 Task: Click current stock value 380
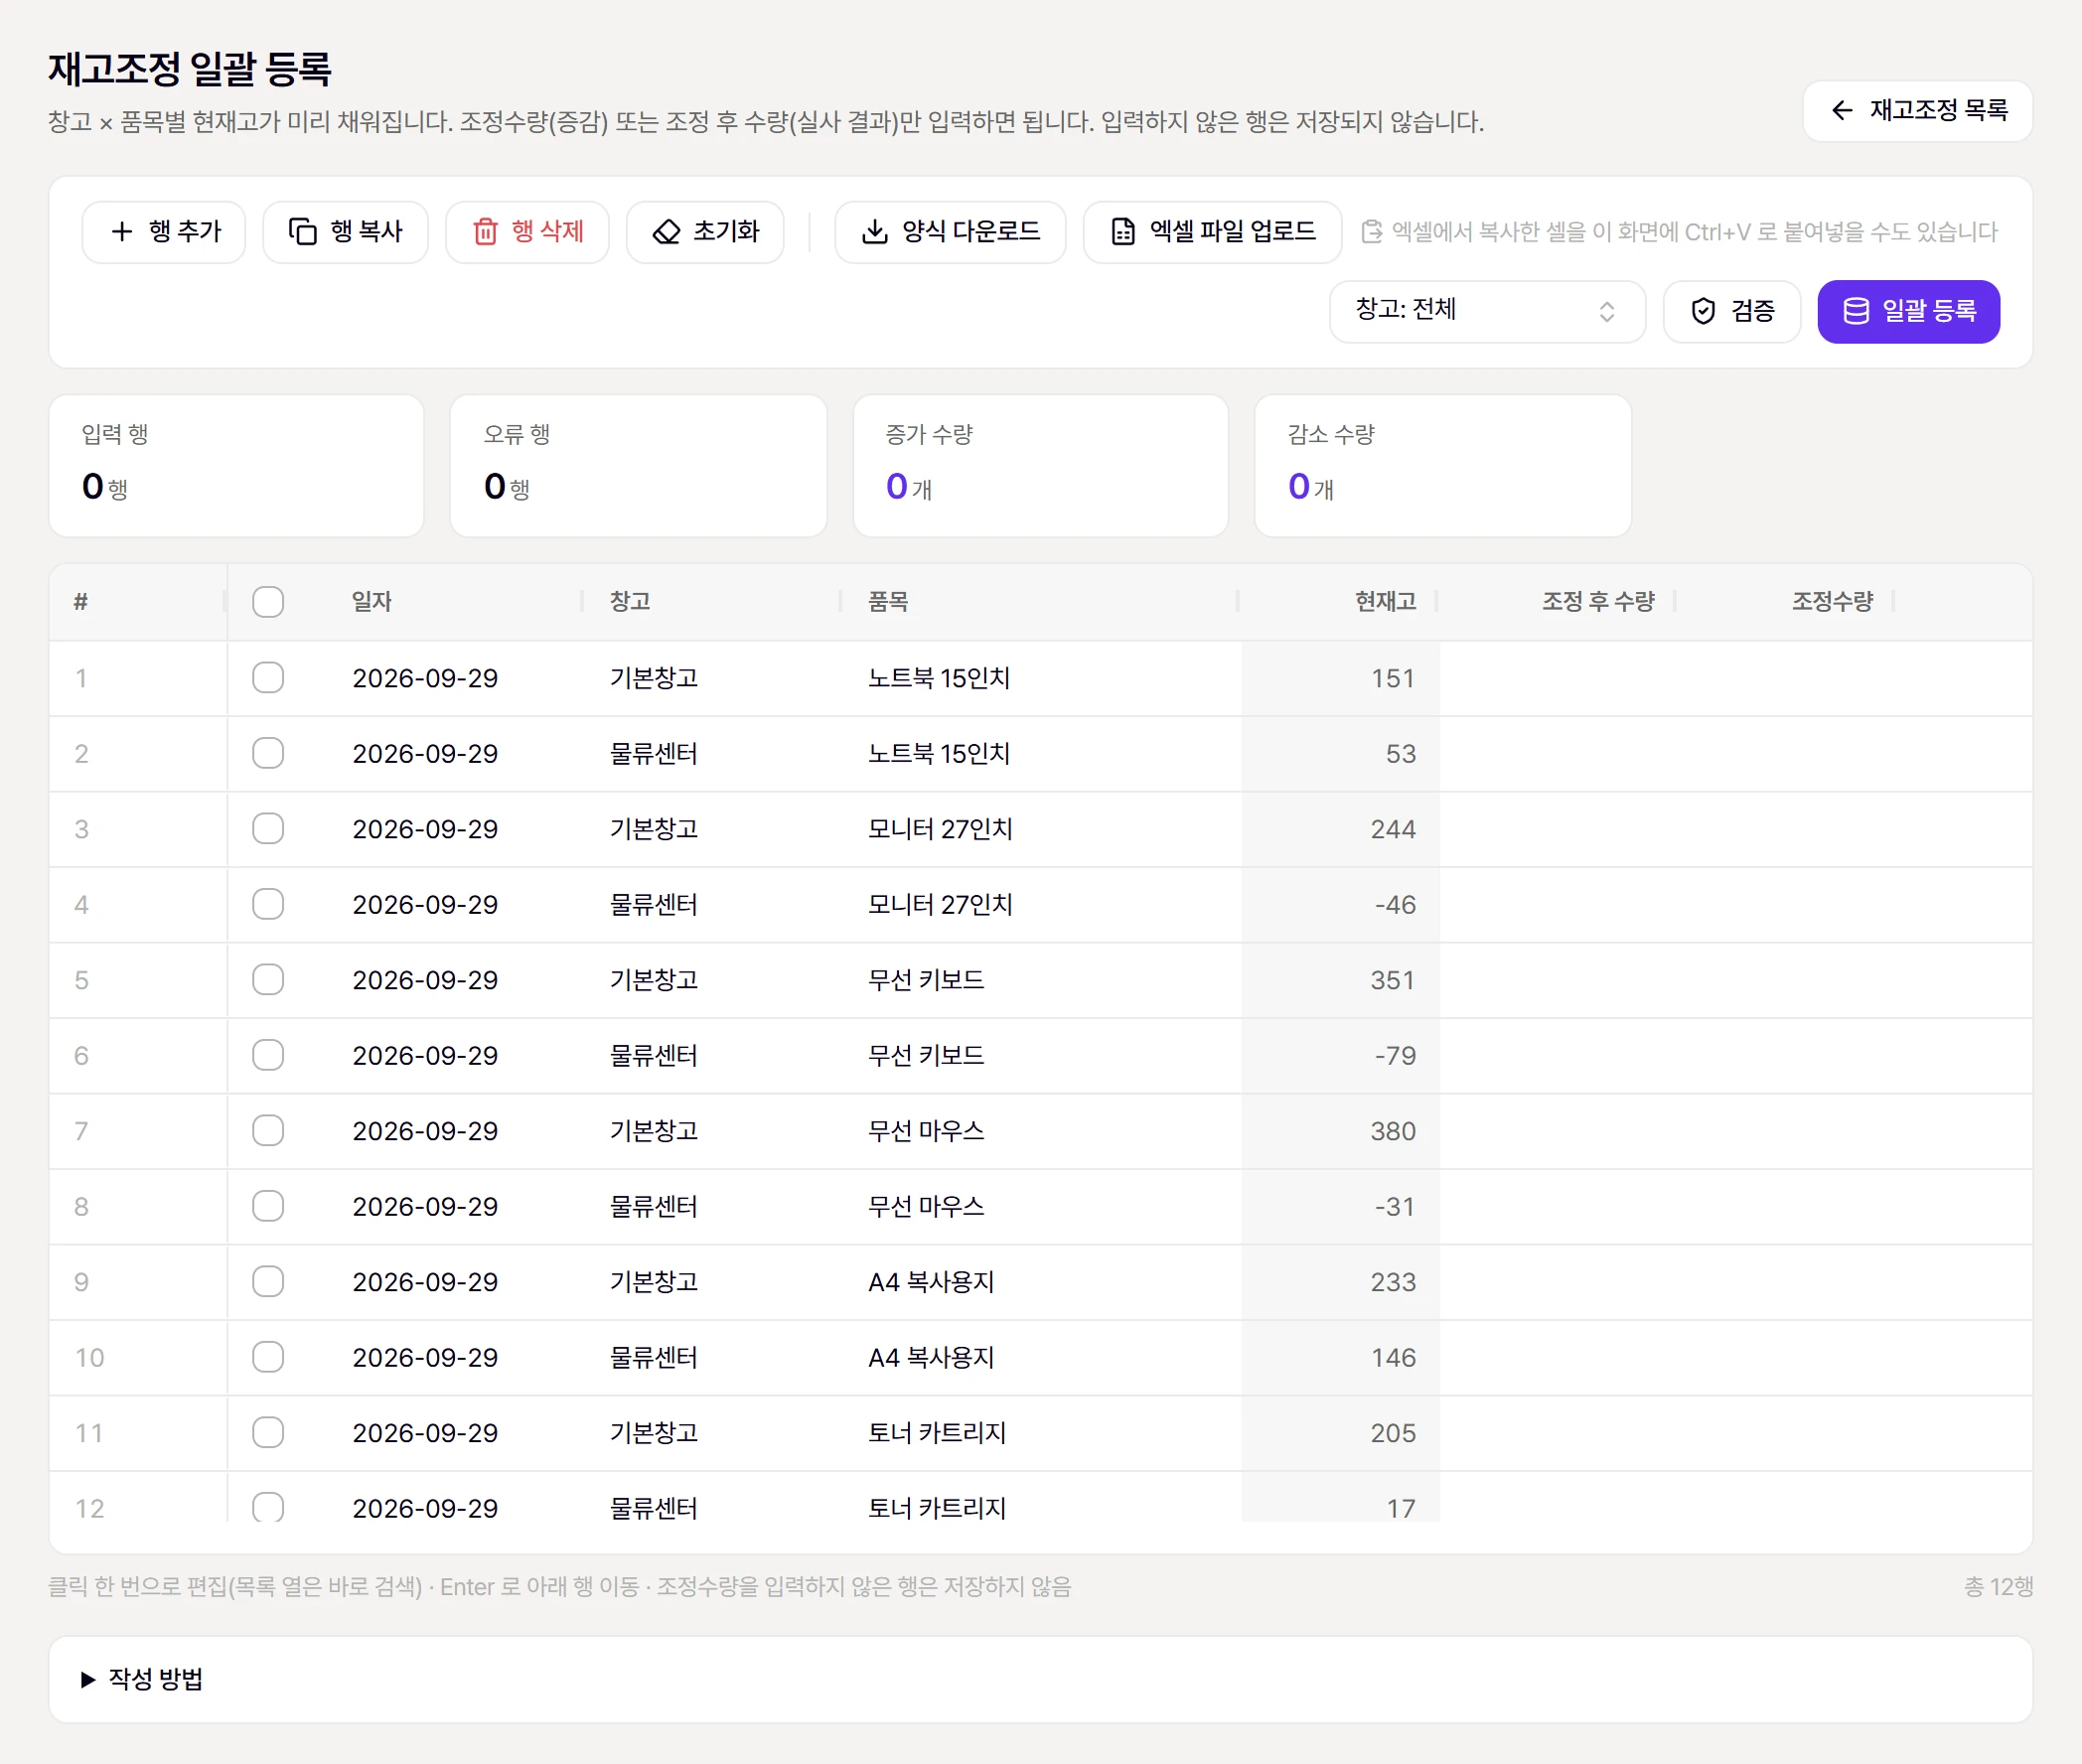pos(1393,1131)
